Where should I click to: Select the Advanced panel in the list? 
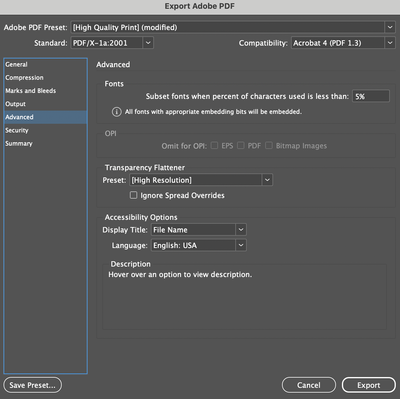pyautogui.click(x=46, y=117)
